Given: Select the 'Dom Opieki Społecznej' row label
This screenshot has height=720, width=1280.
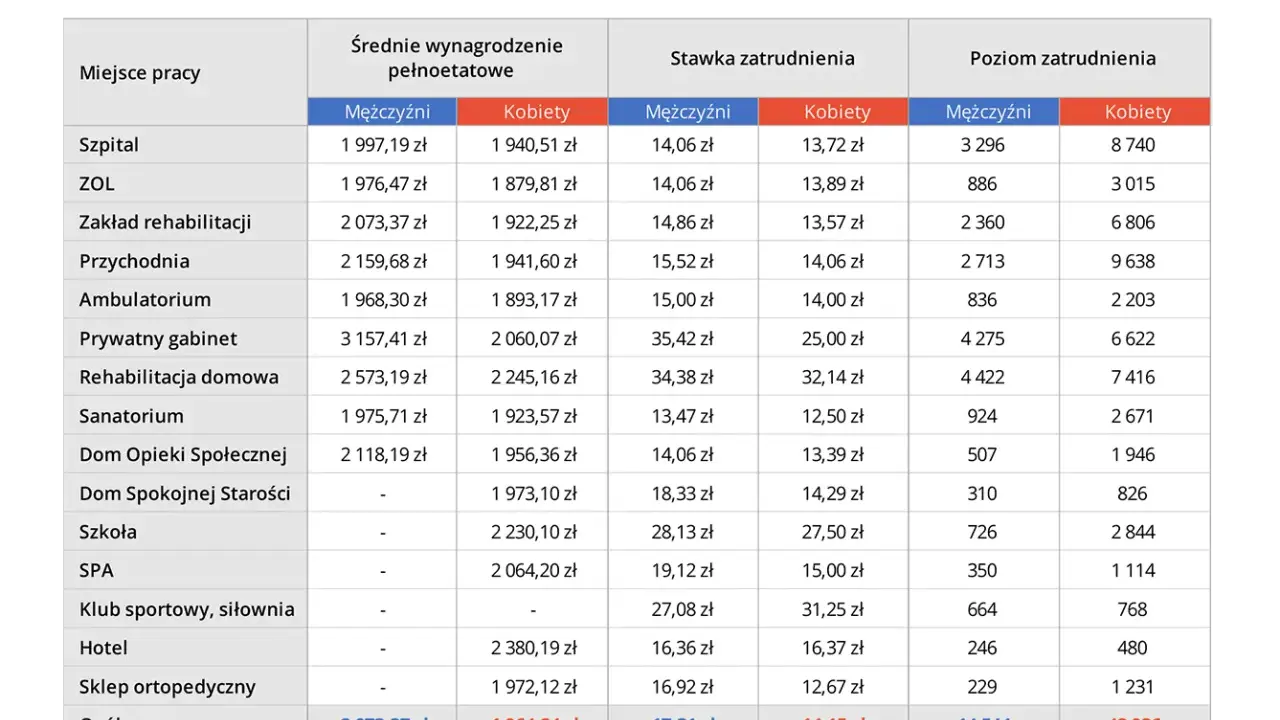Looking at the screenshot, I should coord(183,455).
